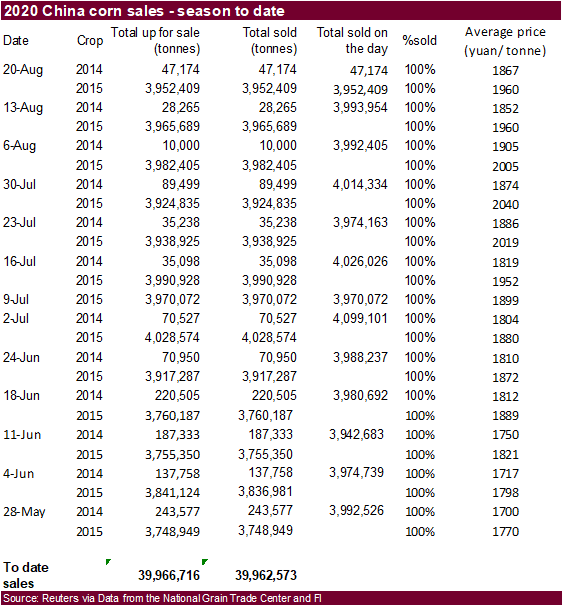
Task: Select the average price 1700 cell
Action: tap(505, 512)
